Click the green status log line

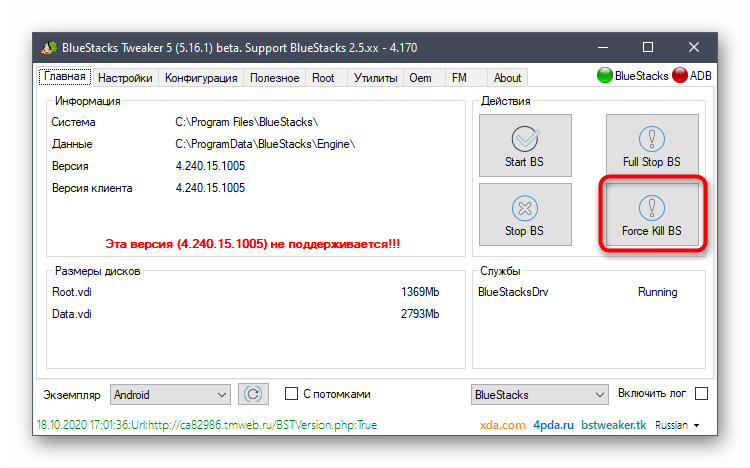tap(207, 425)
